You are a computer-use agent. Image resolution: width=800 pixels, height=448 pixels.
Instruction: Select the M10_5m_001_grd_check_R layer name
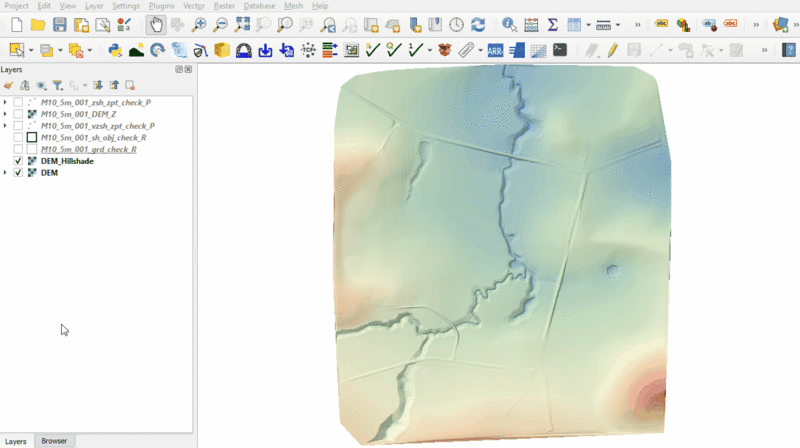coord(89,149)
